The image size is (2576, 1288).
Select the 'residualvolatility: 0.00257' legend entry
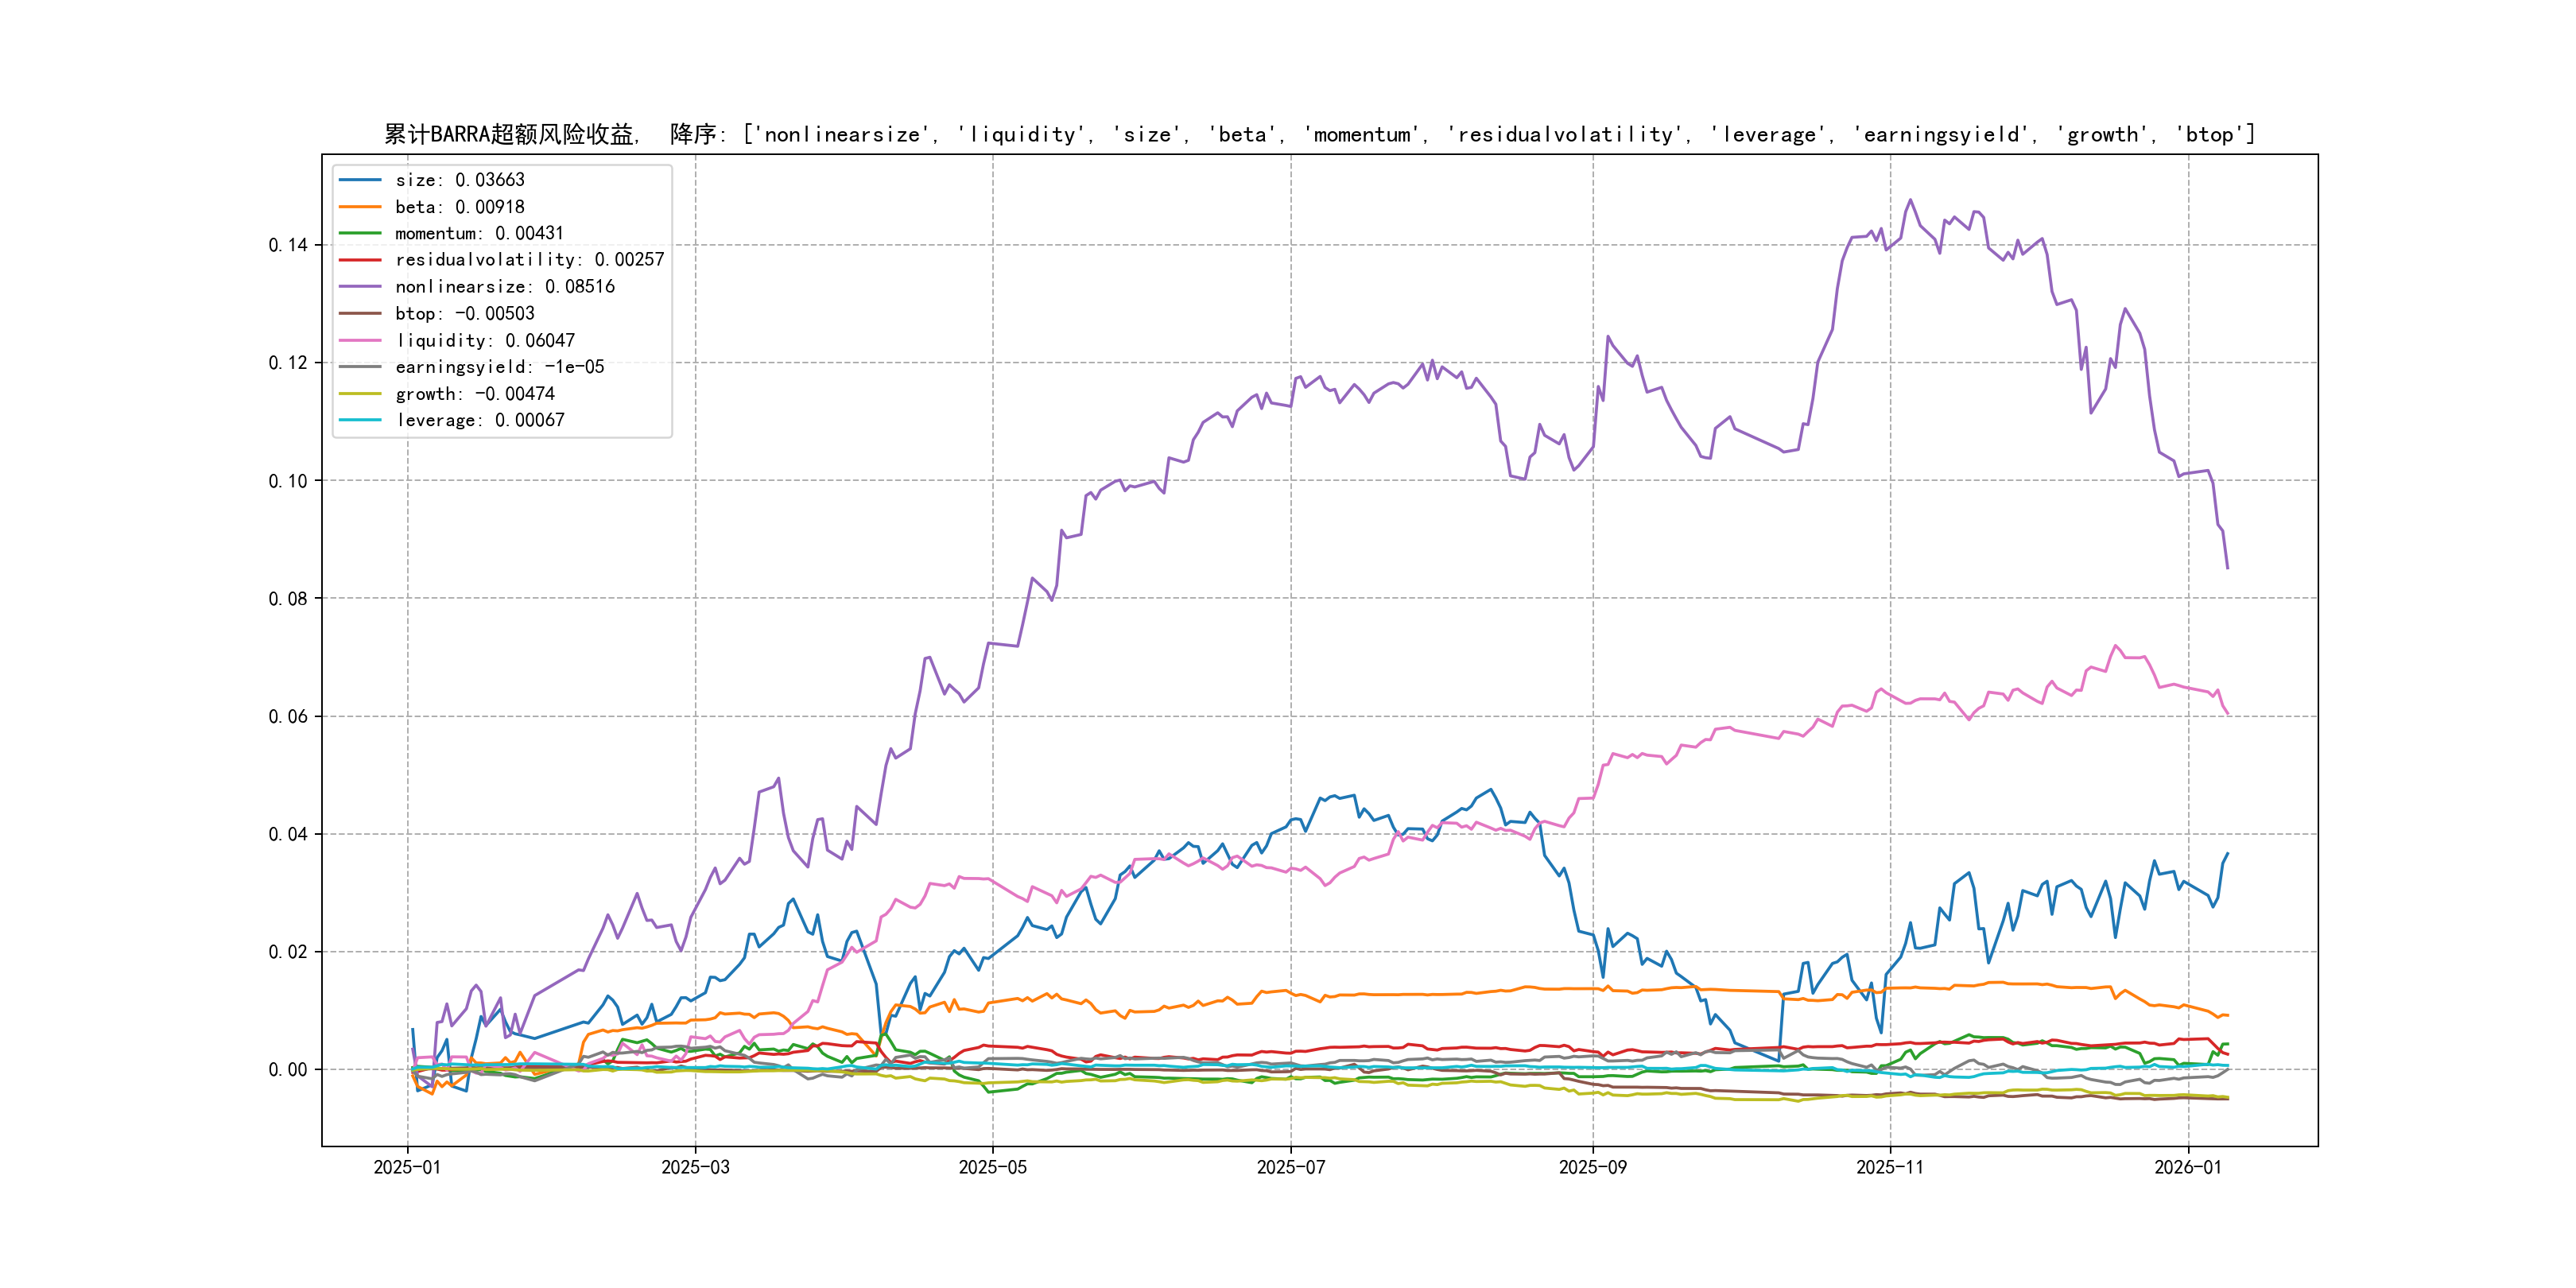[529, 260]
